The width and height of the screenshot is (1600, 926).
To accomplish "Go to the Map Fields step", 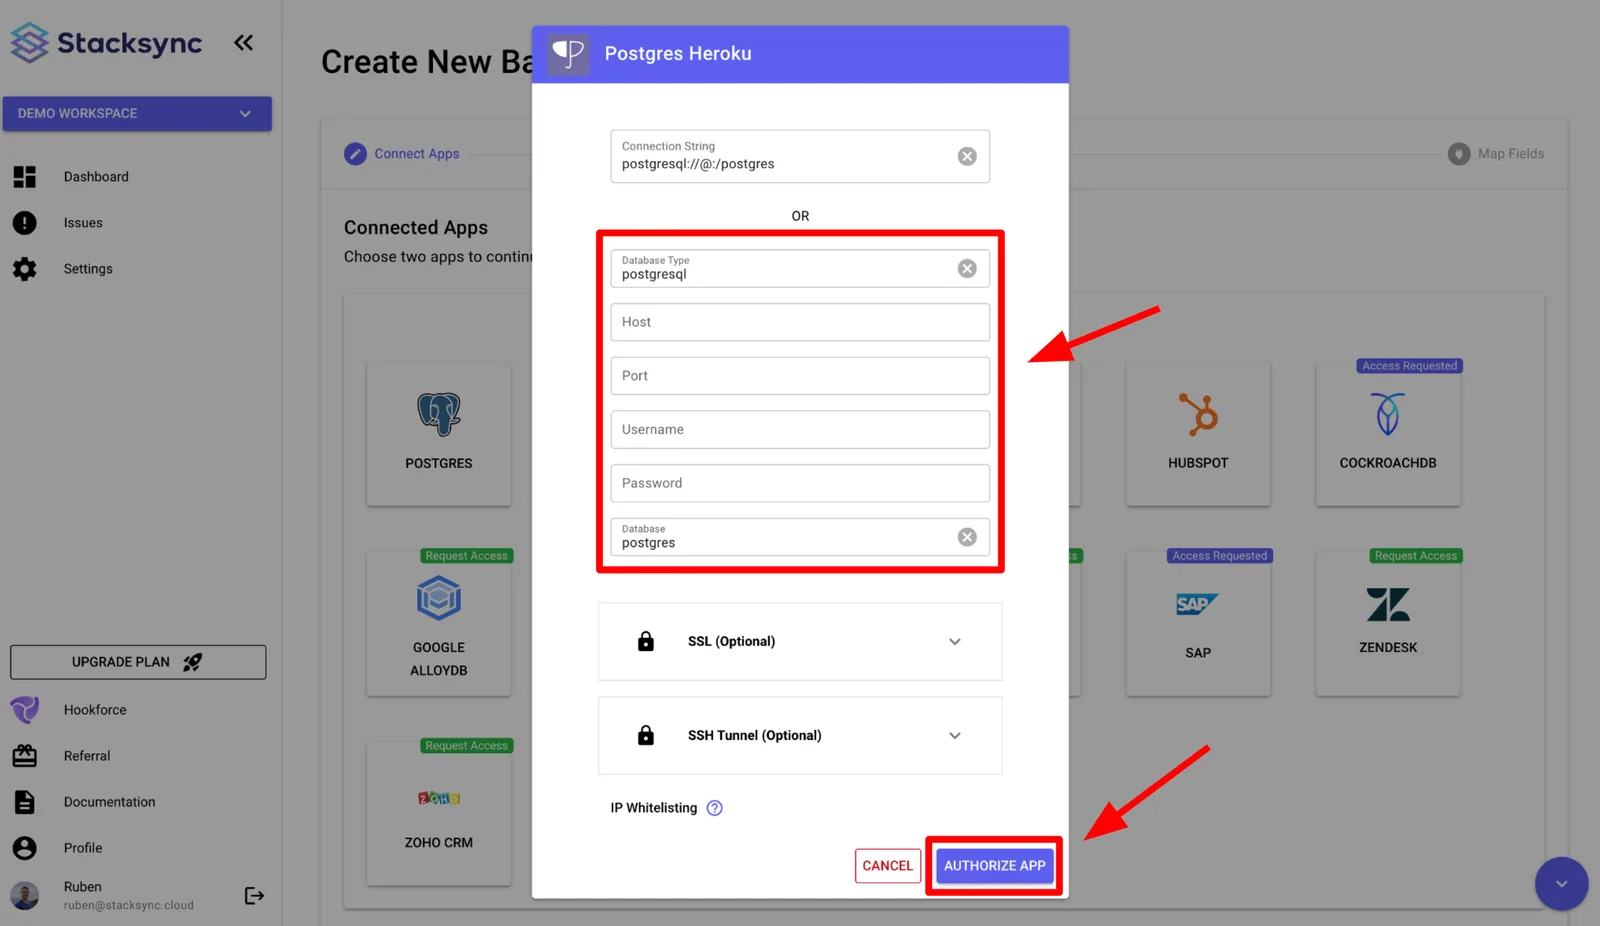I will [1496, 154].
